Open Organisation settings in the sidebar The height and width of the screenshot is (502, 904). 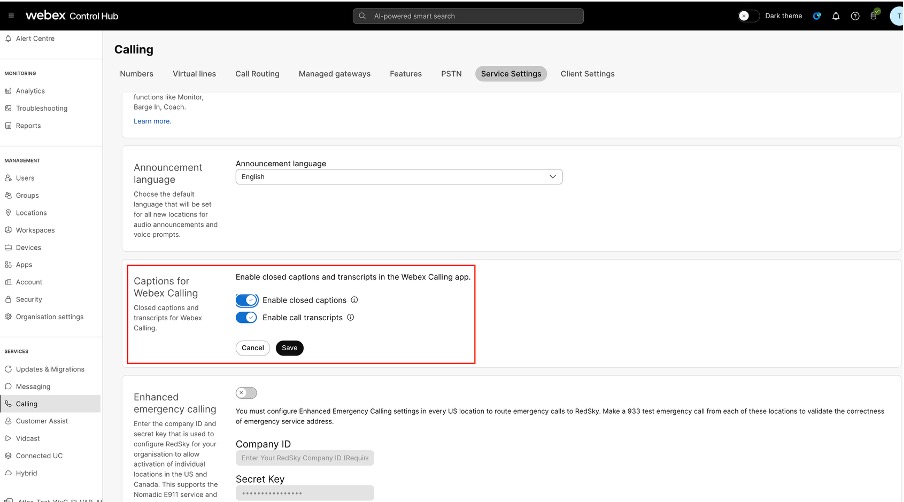click(x=49, y=317)
